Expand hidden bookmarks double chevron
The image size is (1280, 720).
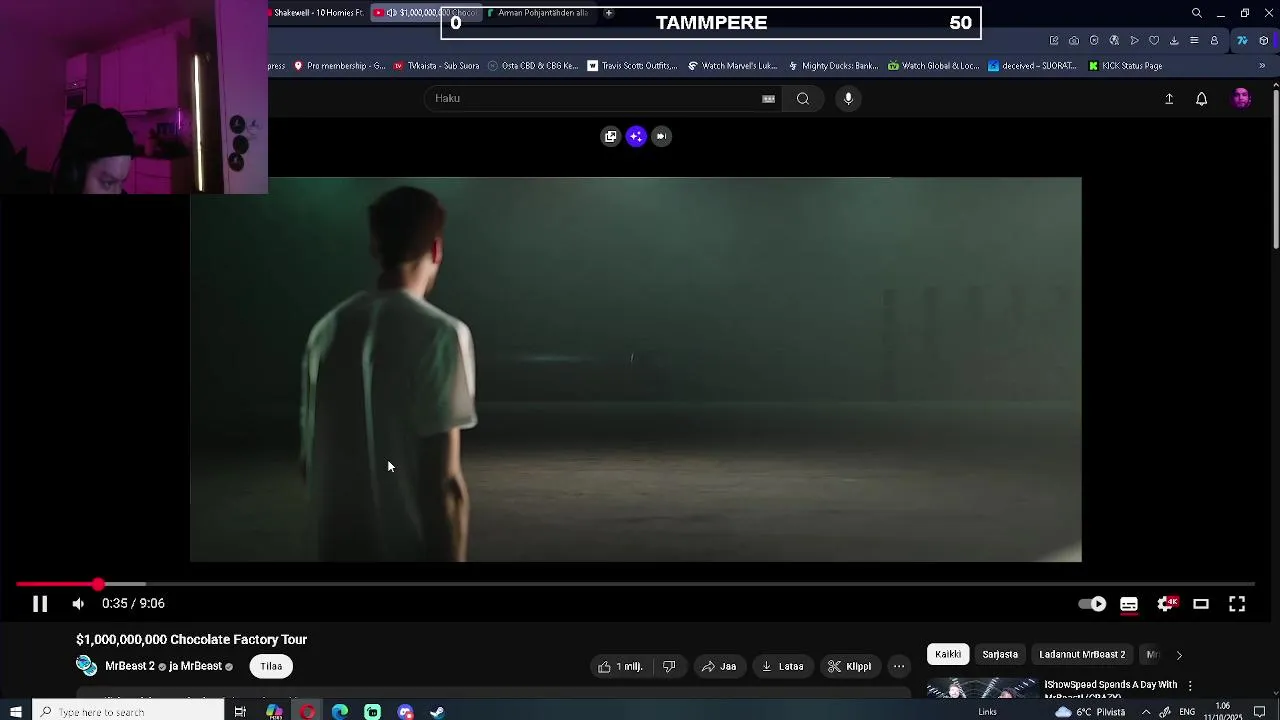click(1262, 66)
